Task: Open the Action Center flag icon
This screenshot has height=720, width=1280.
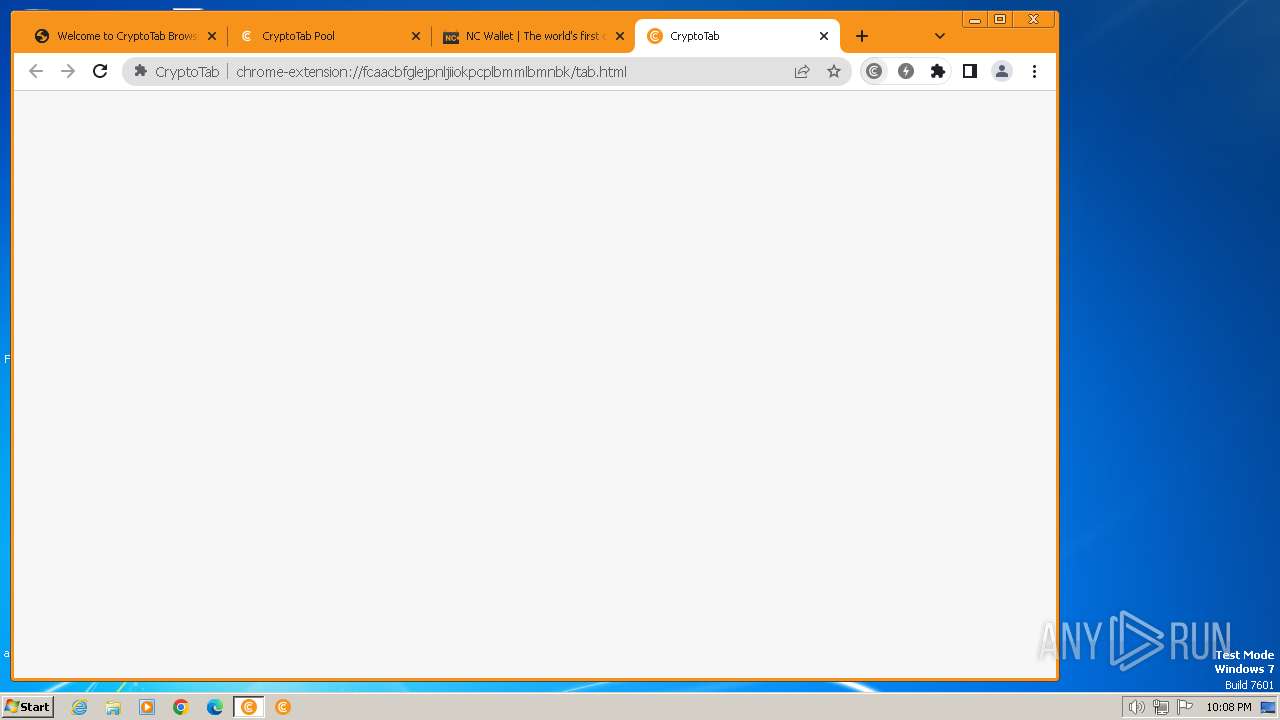Action: [x=1185, y=707]
